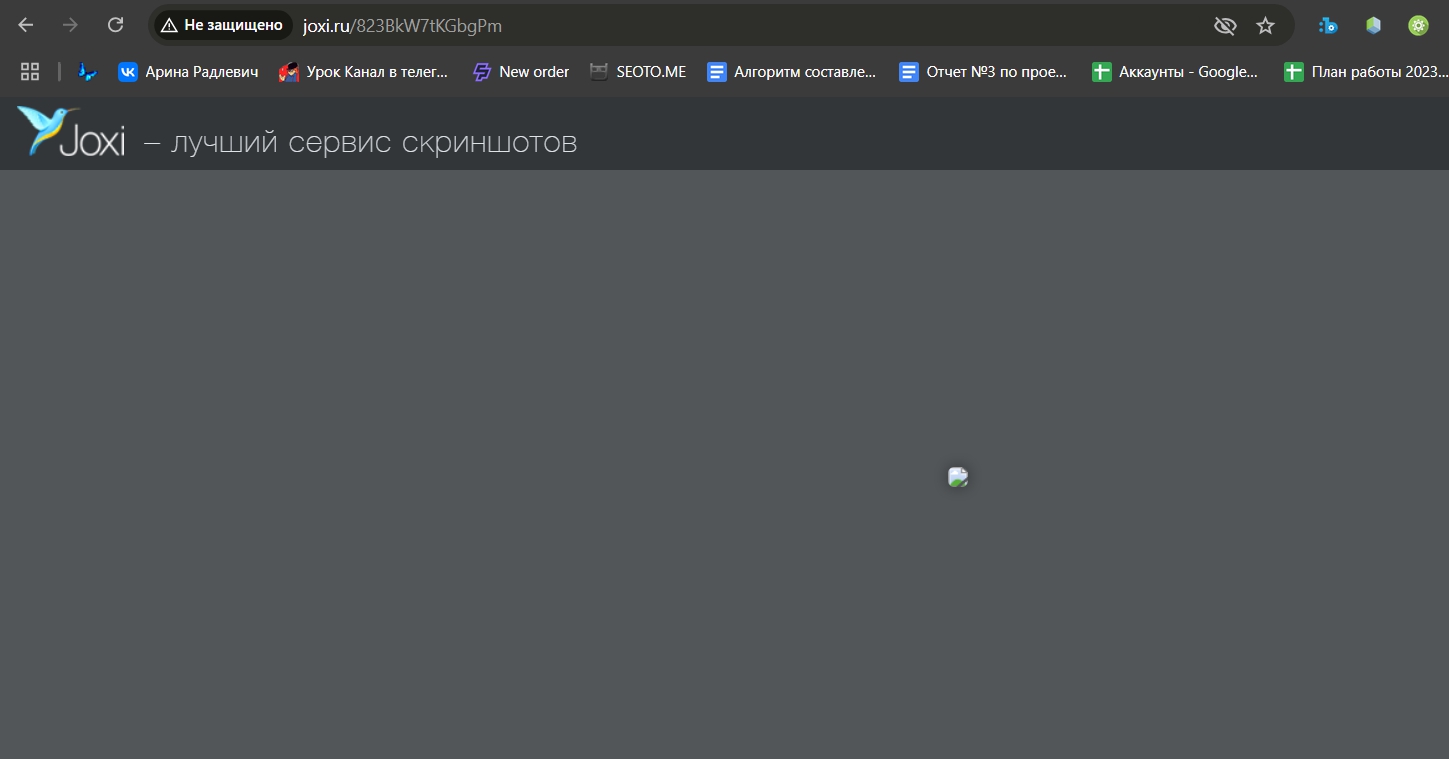This screenshot has height=759, width=1449.
Task: Click the crossed-out eye icon in address bar
Action: [1225, 26]
